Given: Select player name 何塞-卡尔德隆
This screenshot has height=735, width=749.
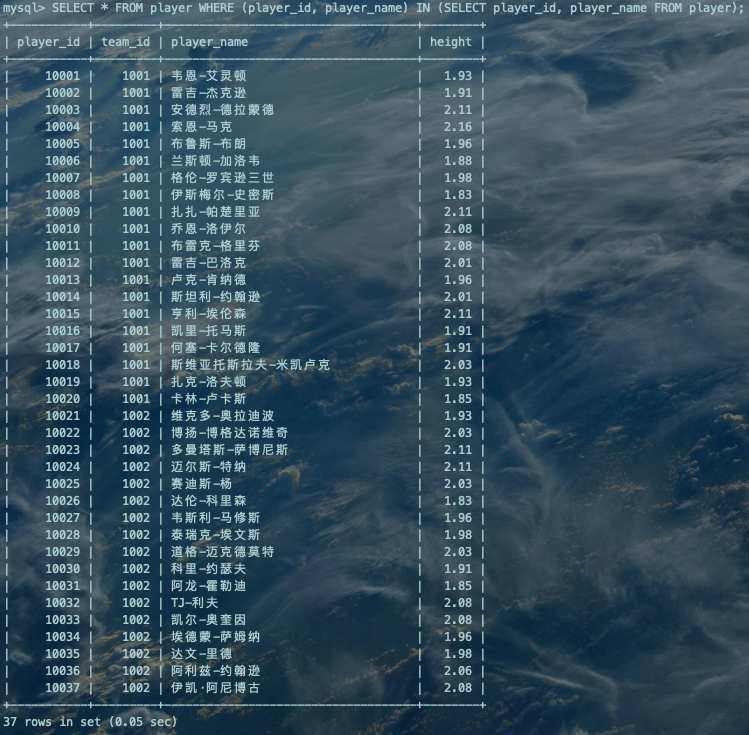Looking at the screenshot, I should point(215,348).
